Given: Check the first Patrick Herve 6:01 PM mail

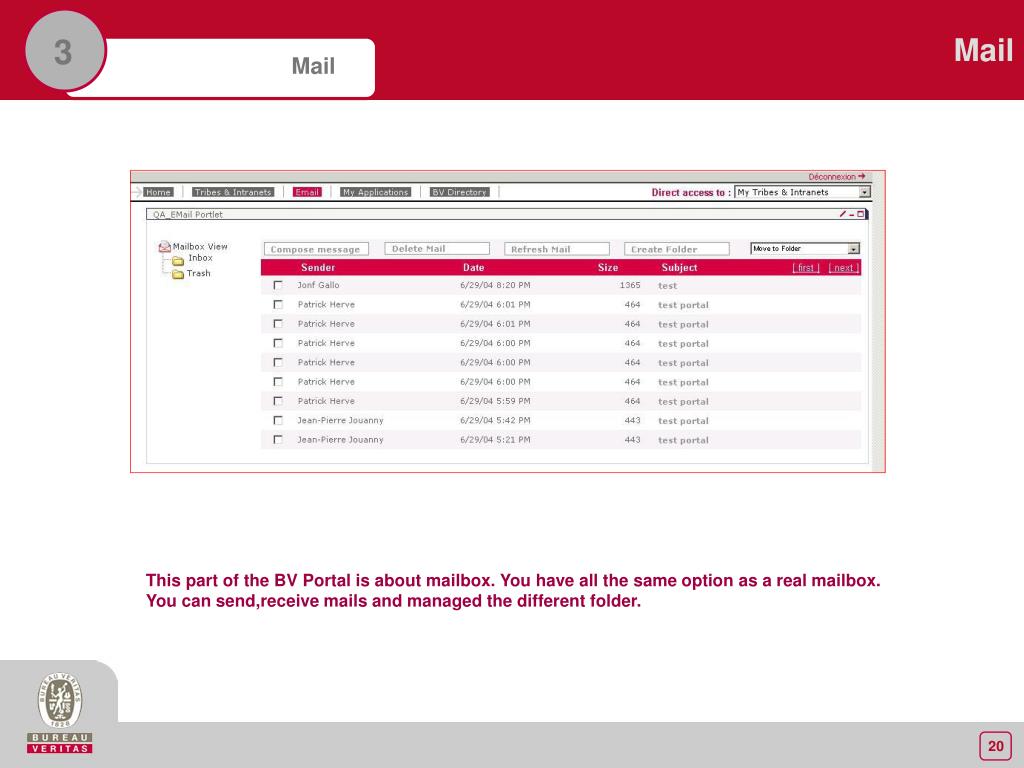Looking at the screenshot, I should (x=278, y=305).
